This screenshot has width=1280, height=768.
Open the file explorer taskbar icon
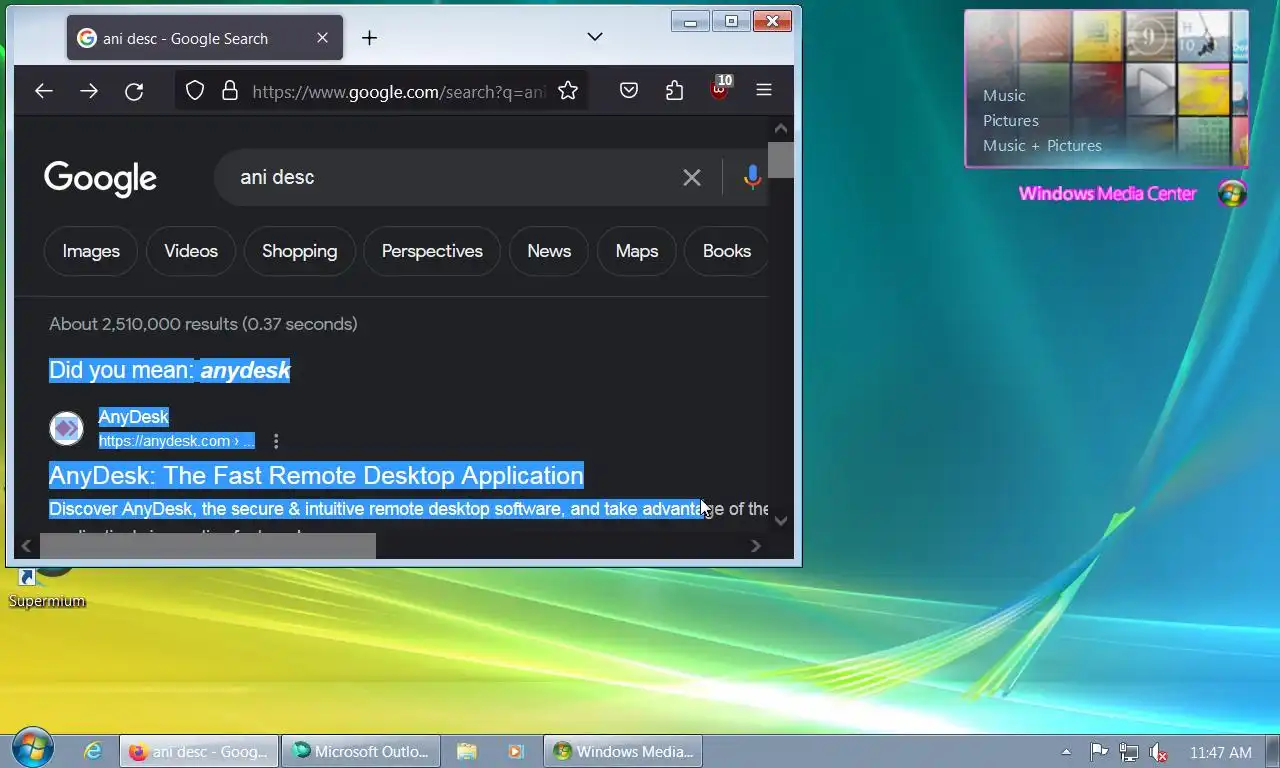tap(467, 752)
